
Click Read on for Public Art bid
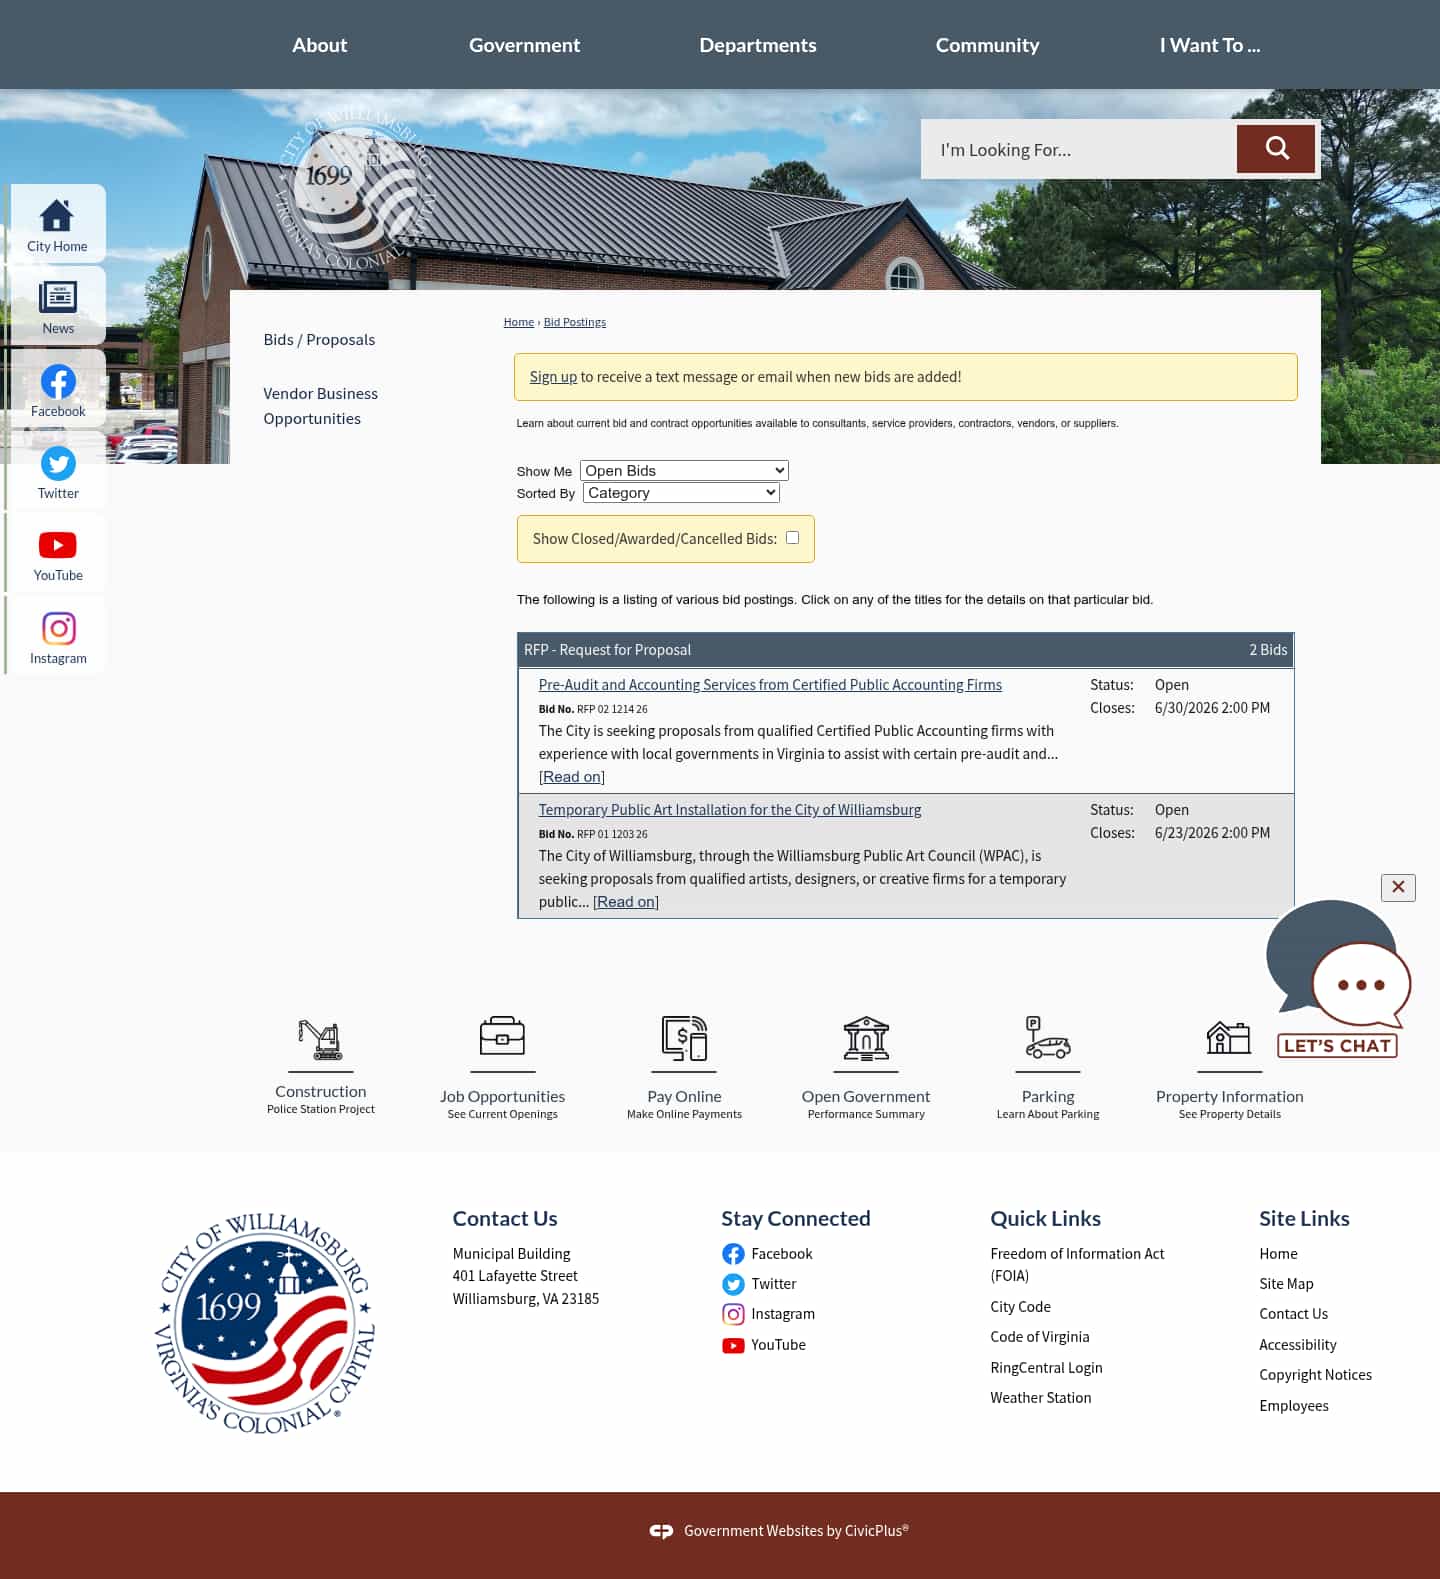[626, 902]
